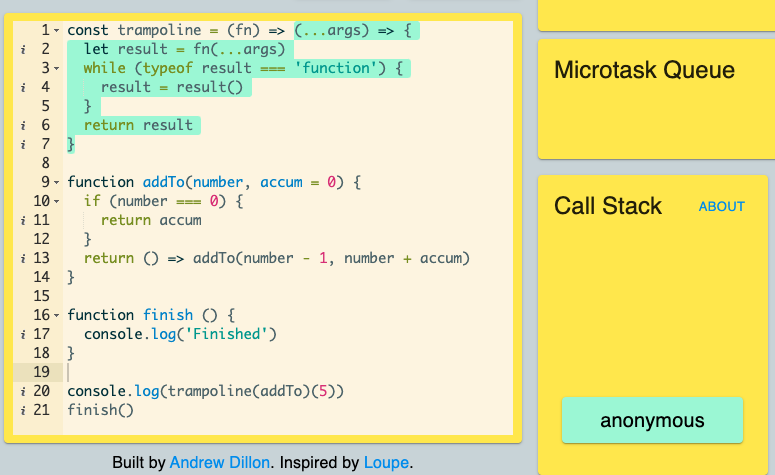The image size is (775, 475).
Task: Click the info marker on line 2
Action: click(23, 49)
